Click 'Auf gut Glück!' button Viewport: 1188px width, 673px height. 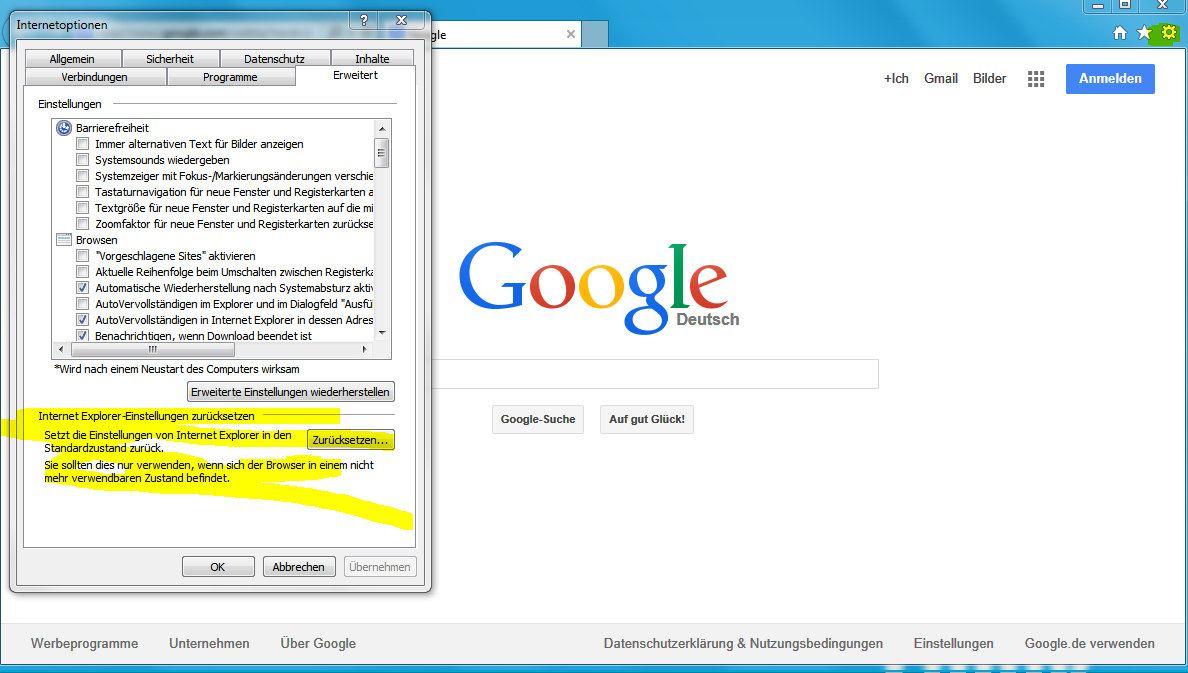pyautogui.click(x=647, y=419)
